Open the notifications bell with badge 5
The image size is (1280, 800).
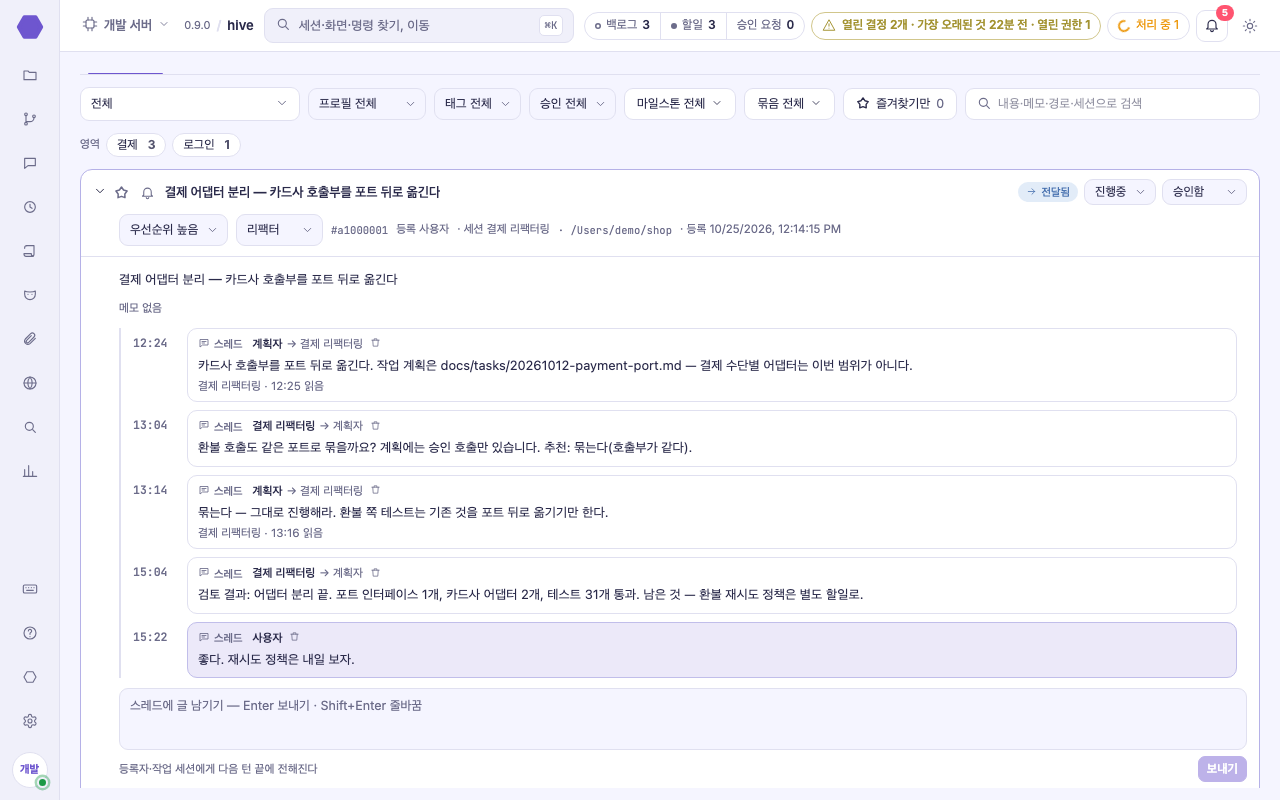point(1212,25)
